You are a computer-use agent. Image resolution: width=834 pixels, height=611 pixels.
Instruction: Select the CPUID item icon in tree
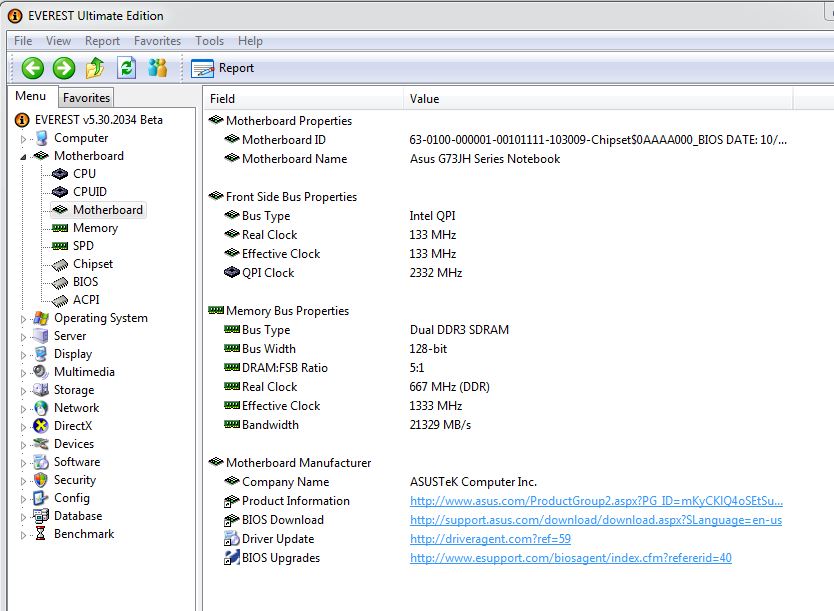point(60,192)
